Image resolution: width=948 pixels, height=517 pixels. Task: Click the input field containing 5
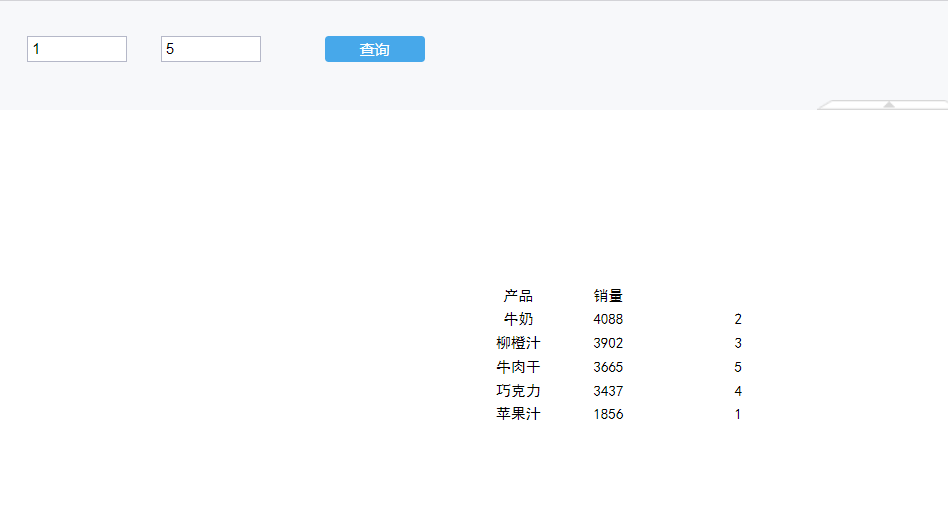pos(210,49)
